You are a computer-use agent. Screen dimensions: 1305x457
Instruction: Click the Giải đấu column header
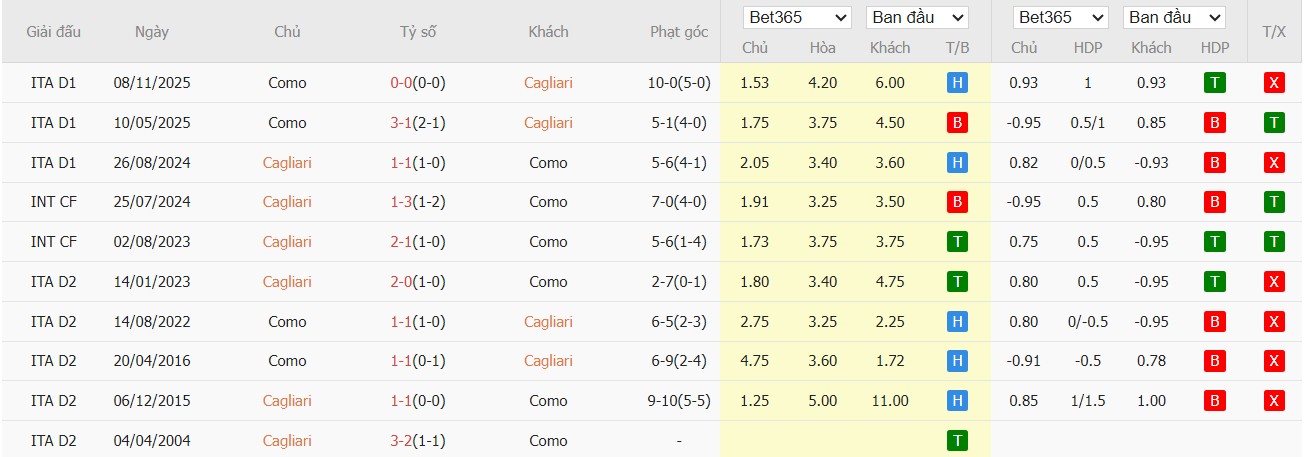click(x=54, y=32)
